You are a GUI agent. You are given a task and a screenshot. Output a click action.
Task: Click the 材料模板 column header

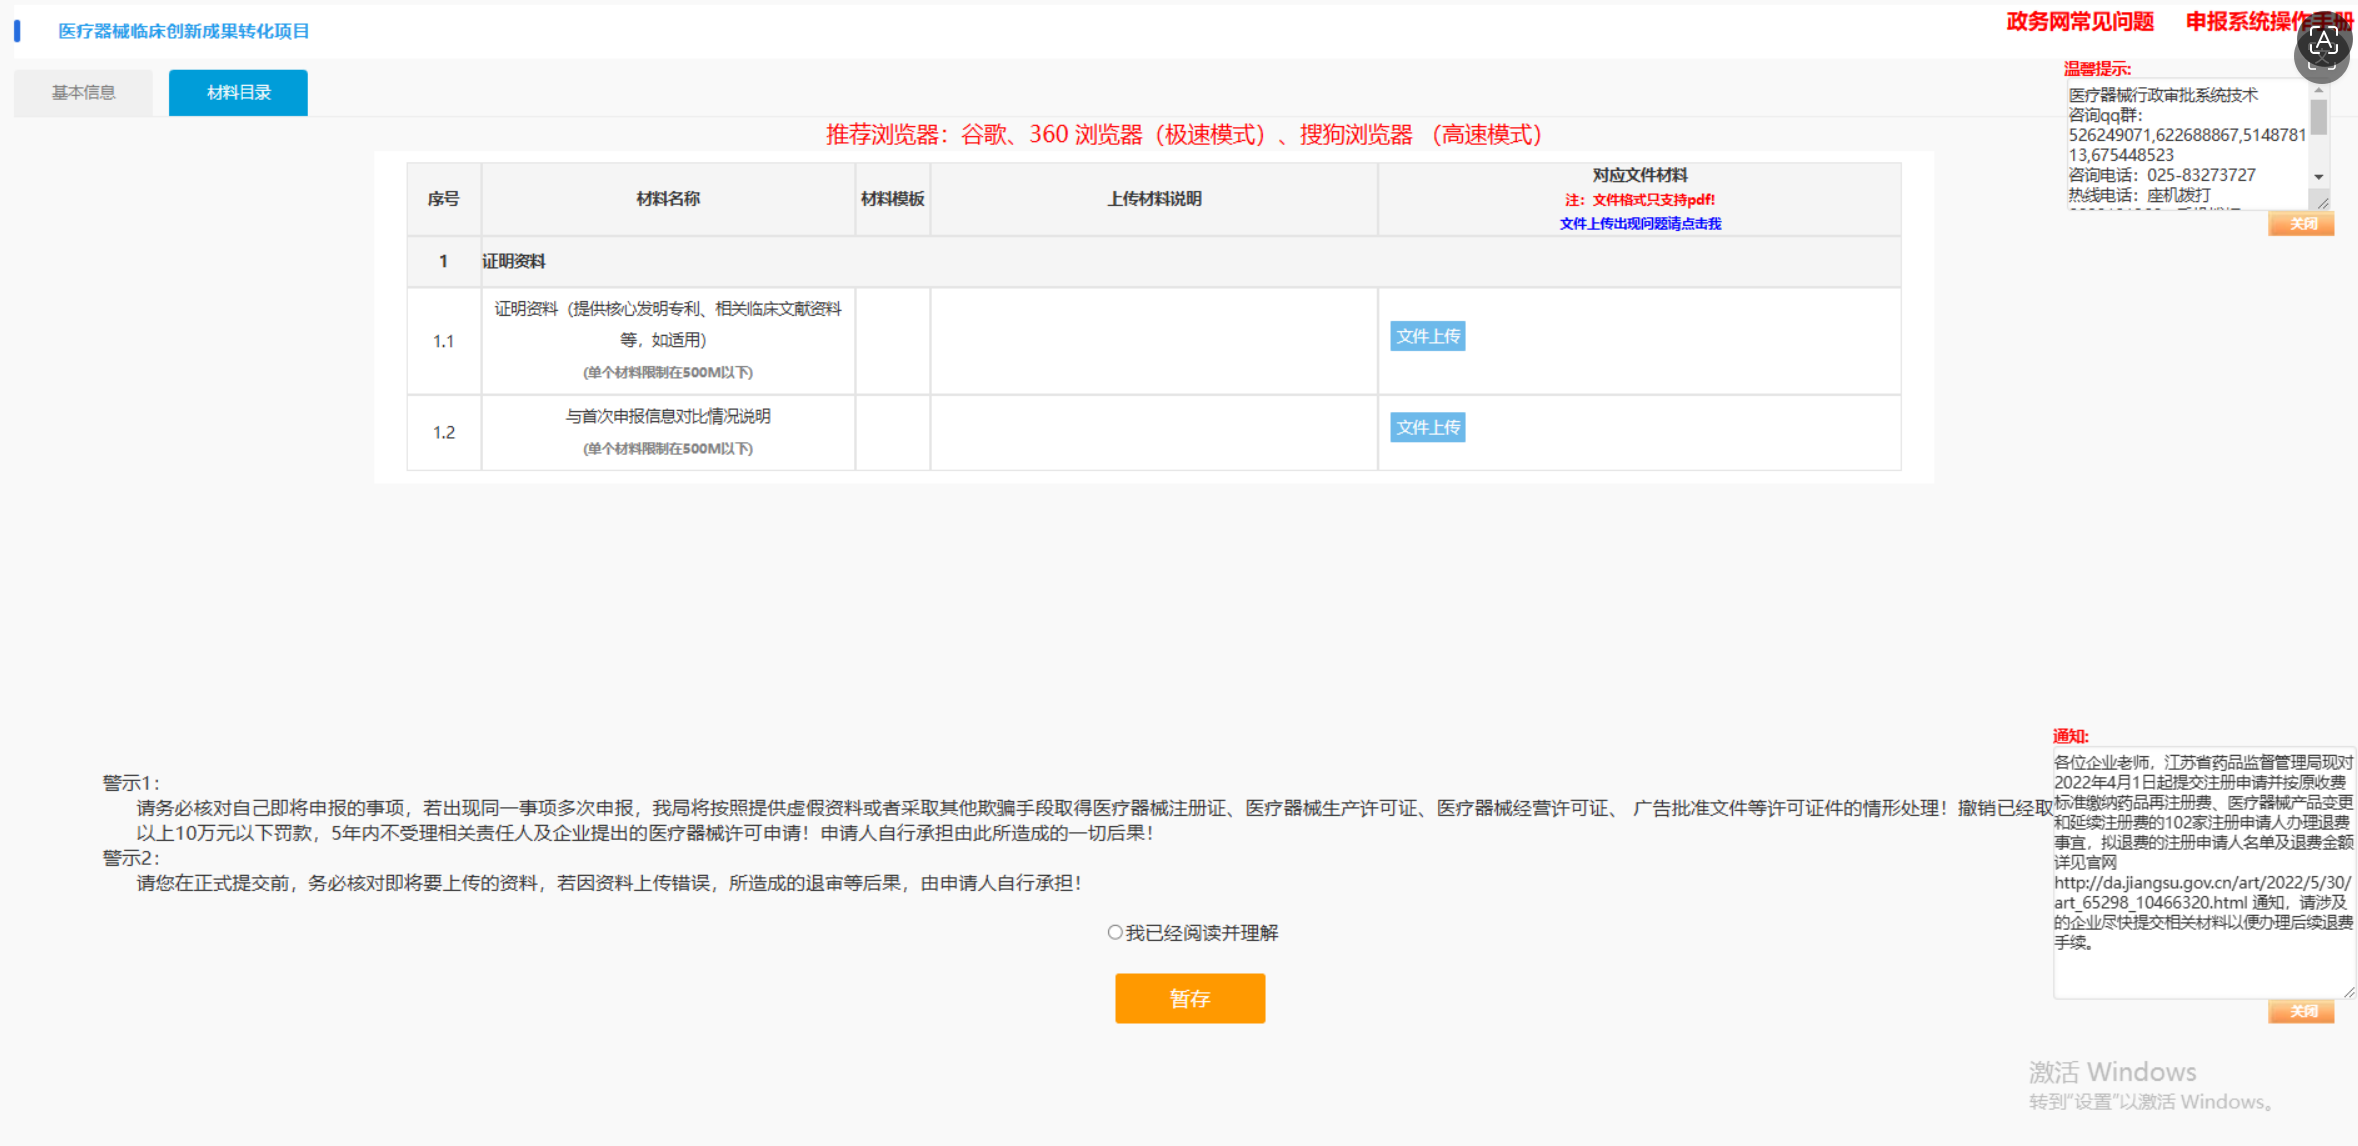point(893,199)
